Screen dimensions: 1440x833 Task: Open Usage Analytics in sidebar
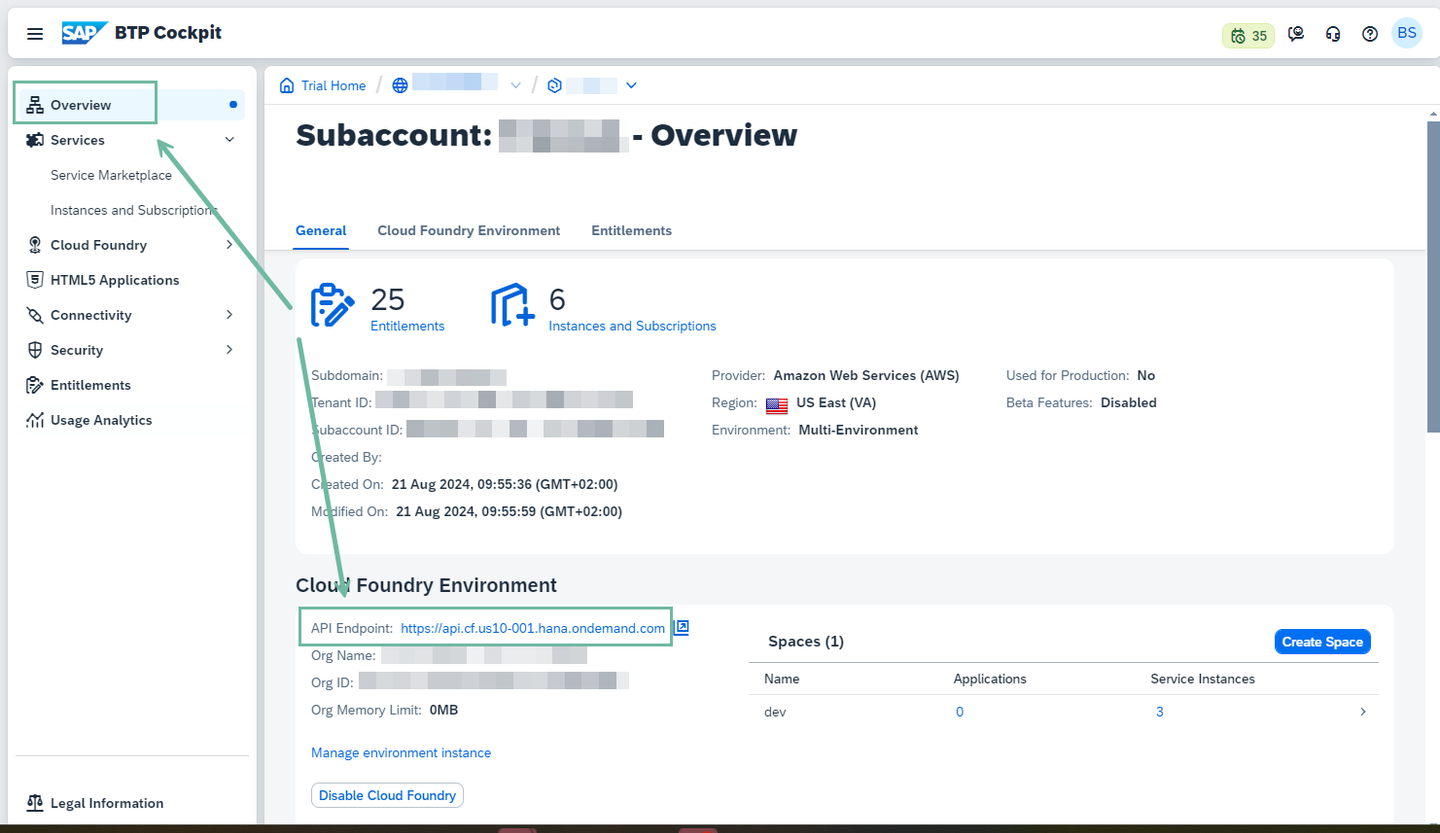pyautogui.click(x=101, y=420)
